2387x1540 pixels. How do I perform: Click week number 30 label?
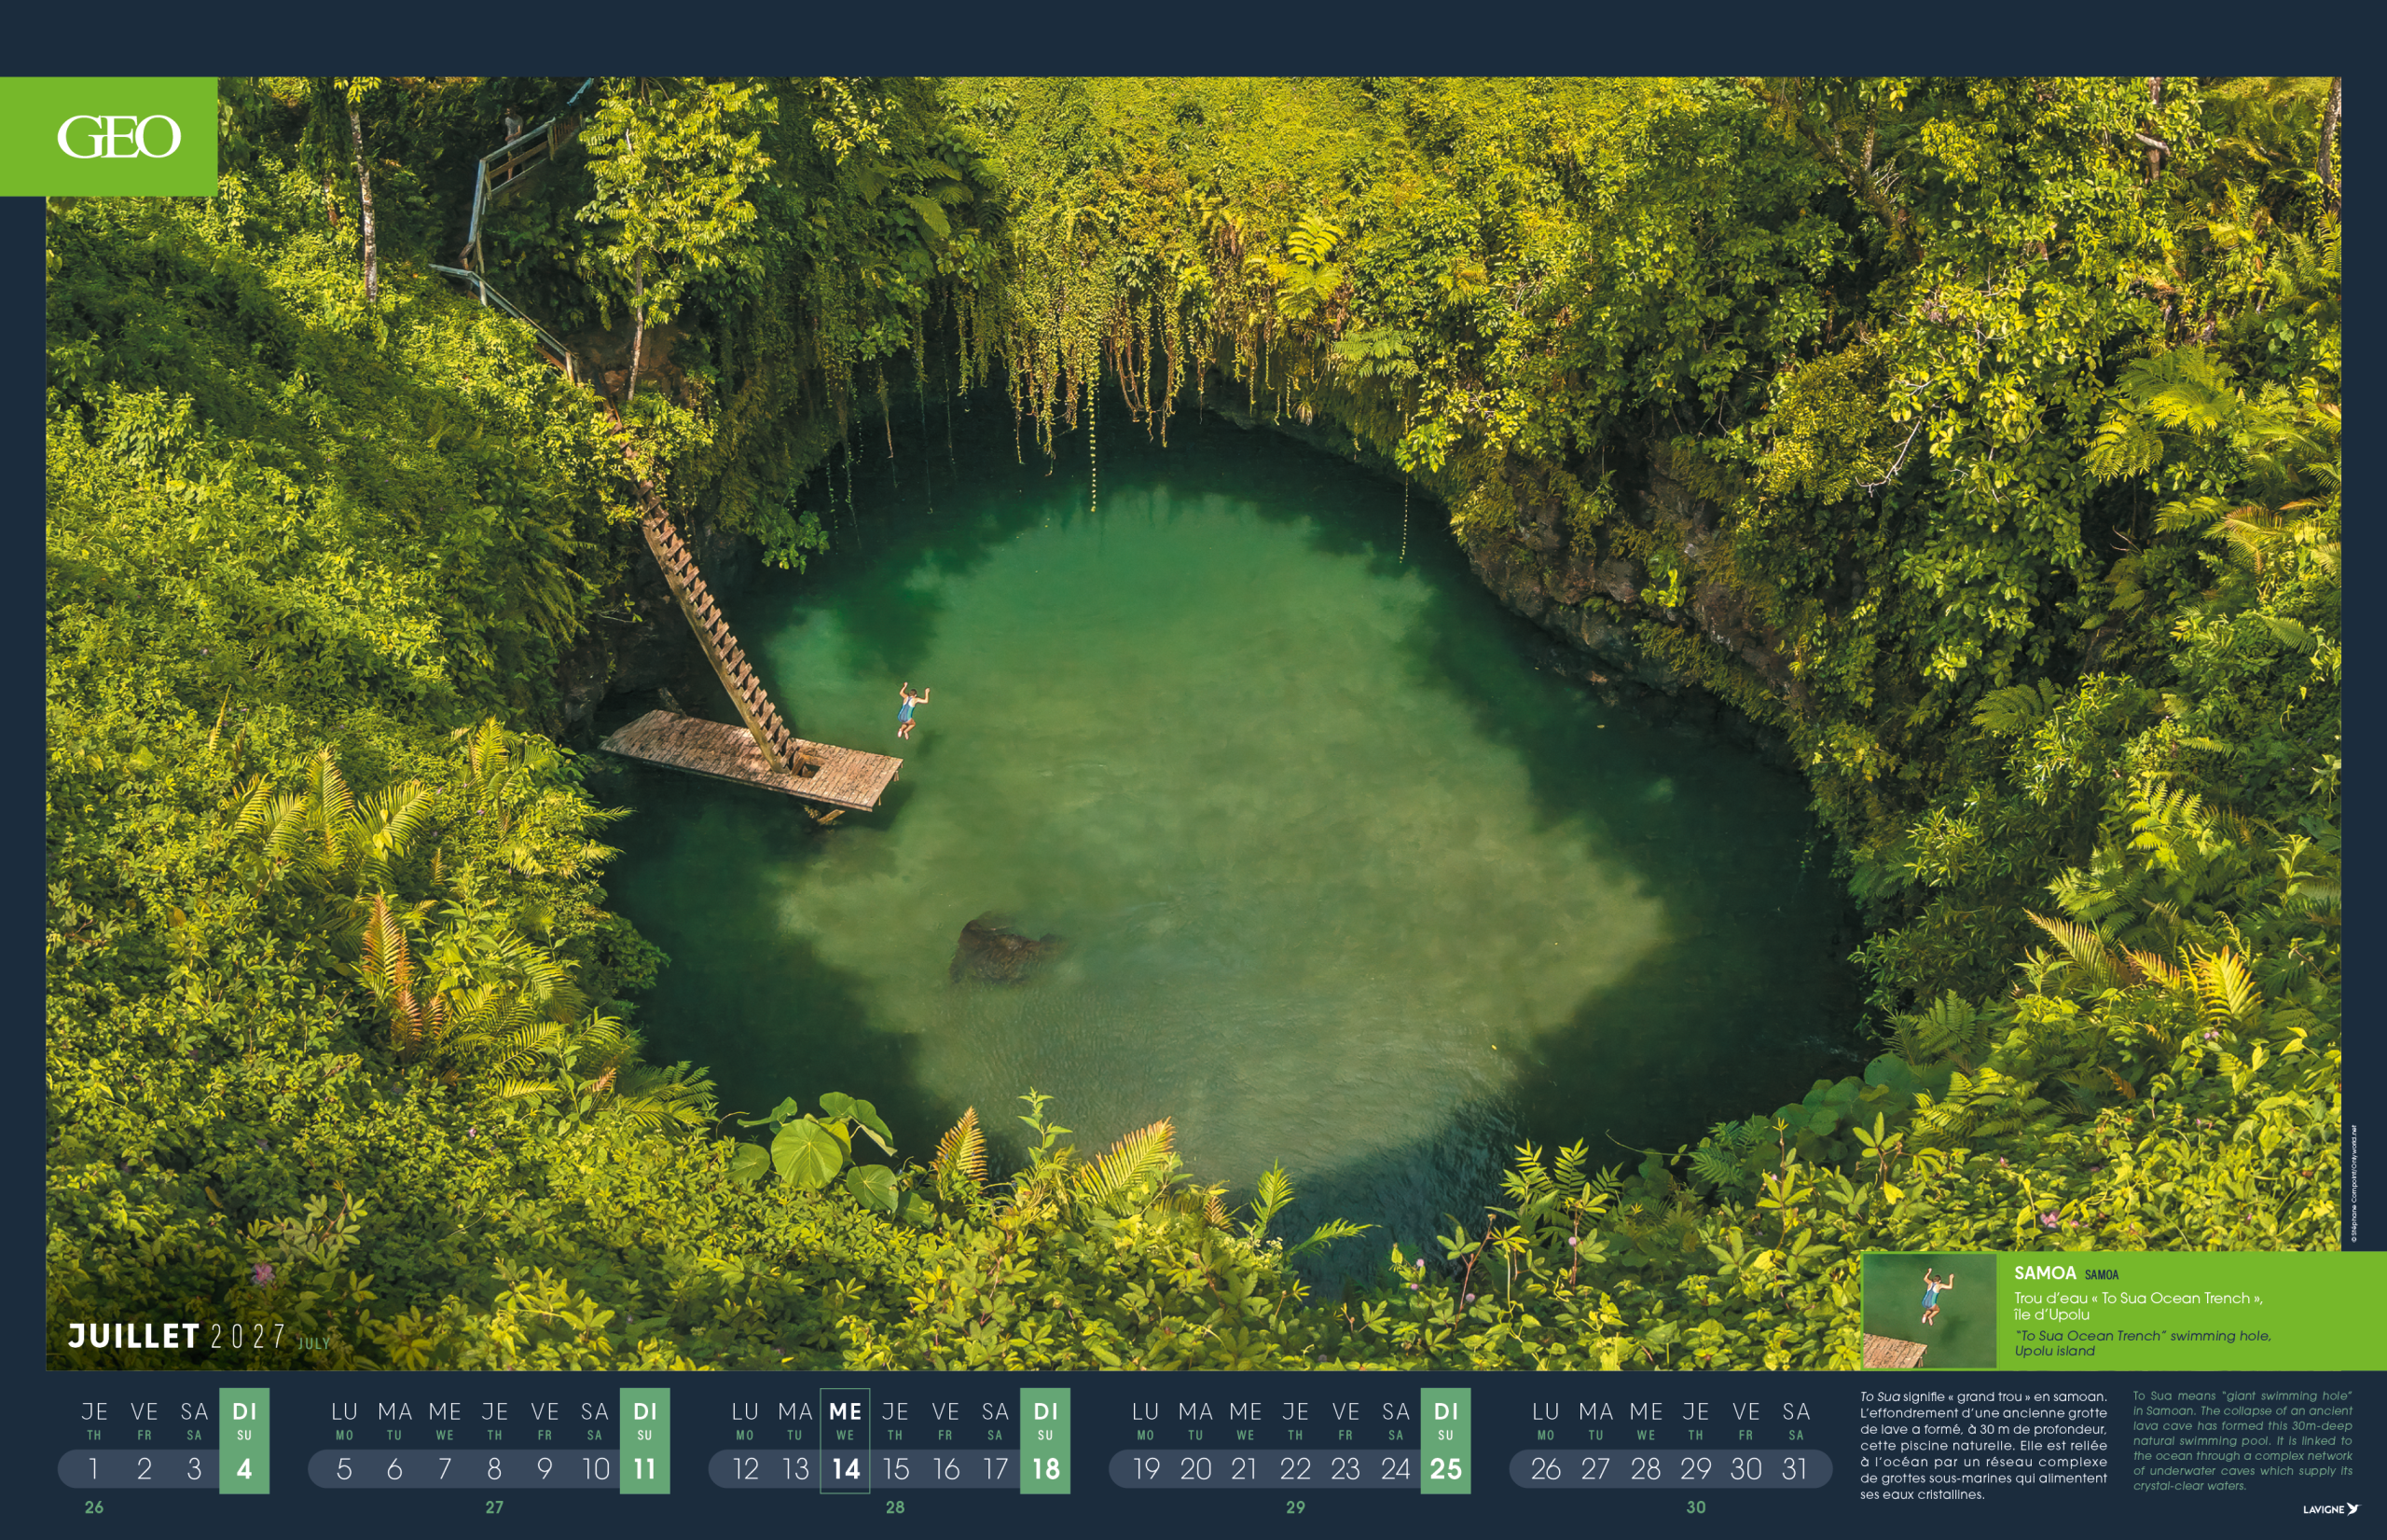click(x=1696, y=1507)
